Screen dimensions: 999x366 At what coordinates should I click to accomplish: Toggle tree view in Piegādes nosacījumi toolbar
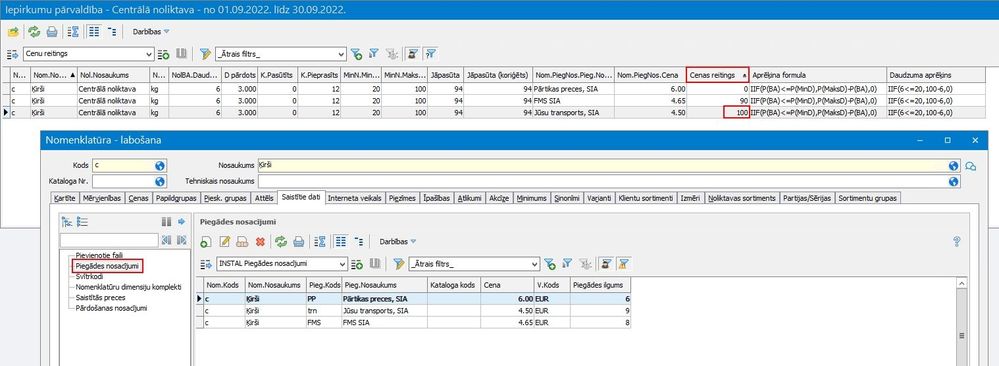tap(359, 242)
